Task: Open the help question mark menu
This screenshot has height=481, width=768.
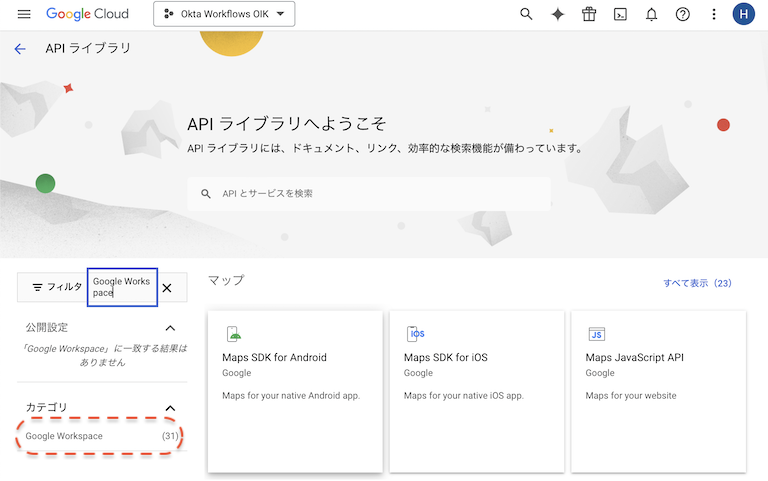Action: 682,14
